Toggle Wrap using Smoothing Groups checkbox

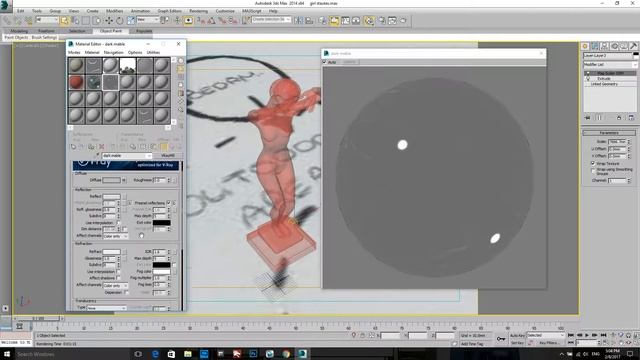point(593,171)
